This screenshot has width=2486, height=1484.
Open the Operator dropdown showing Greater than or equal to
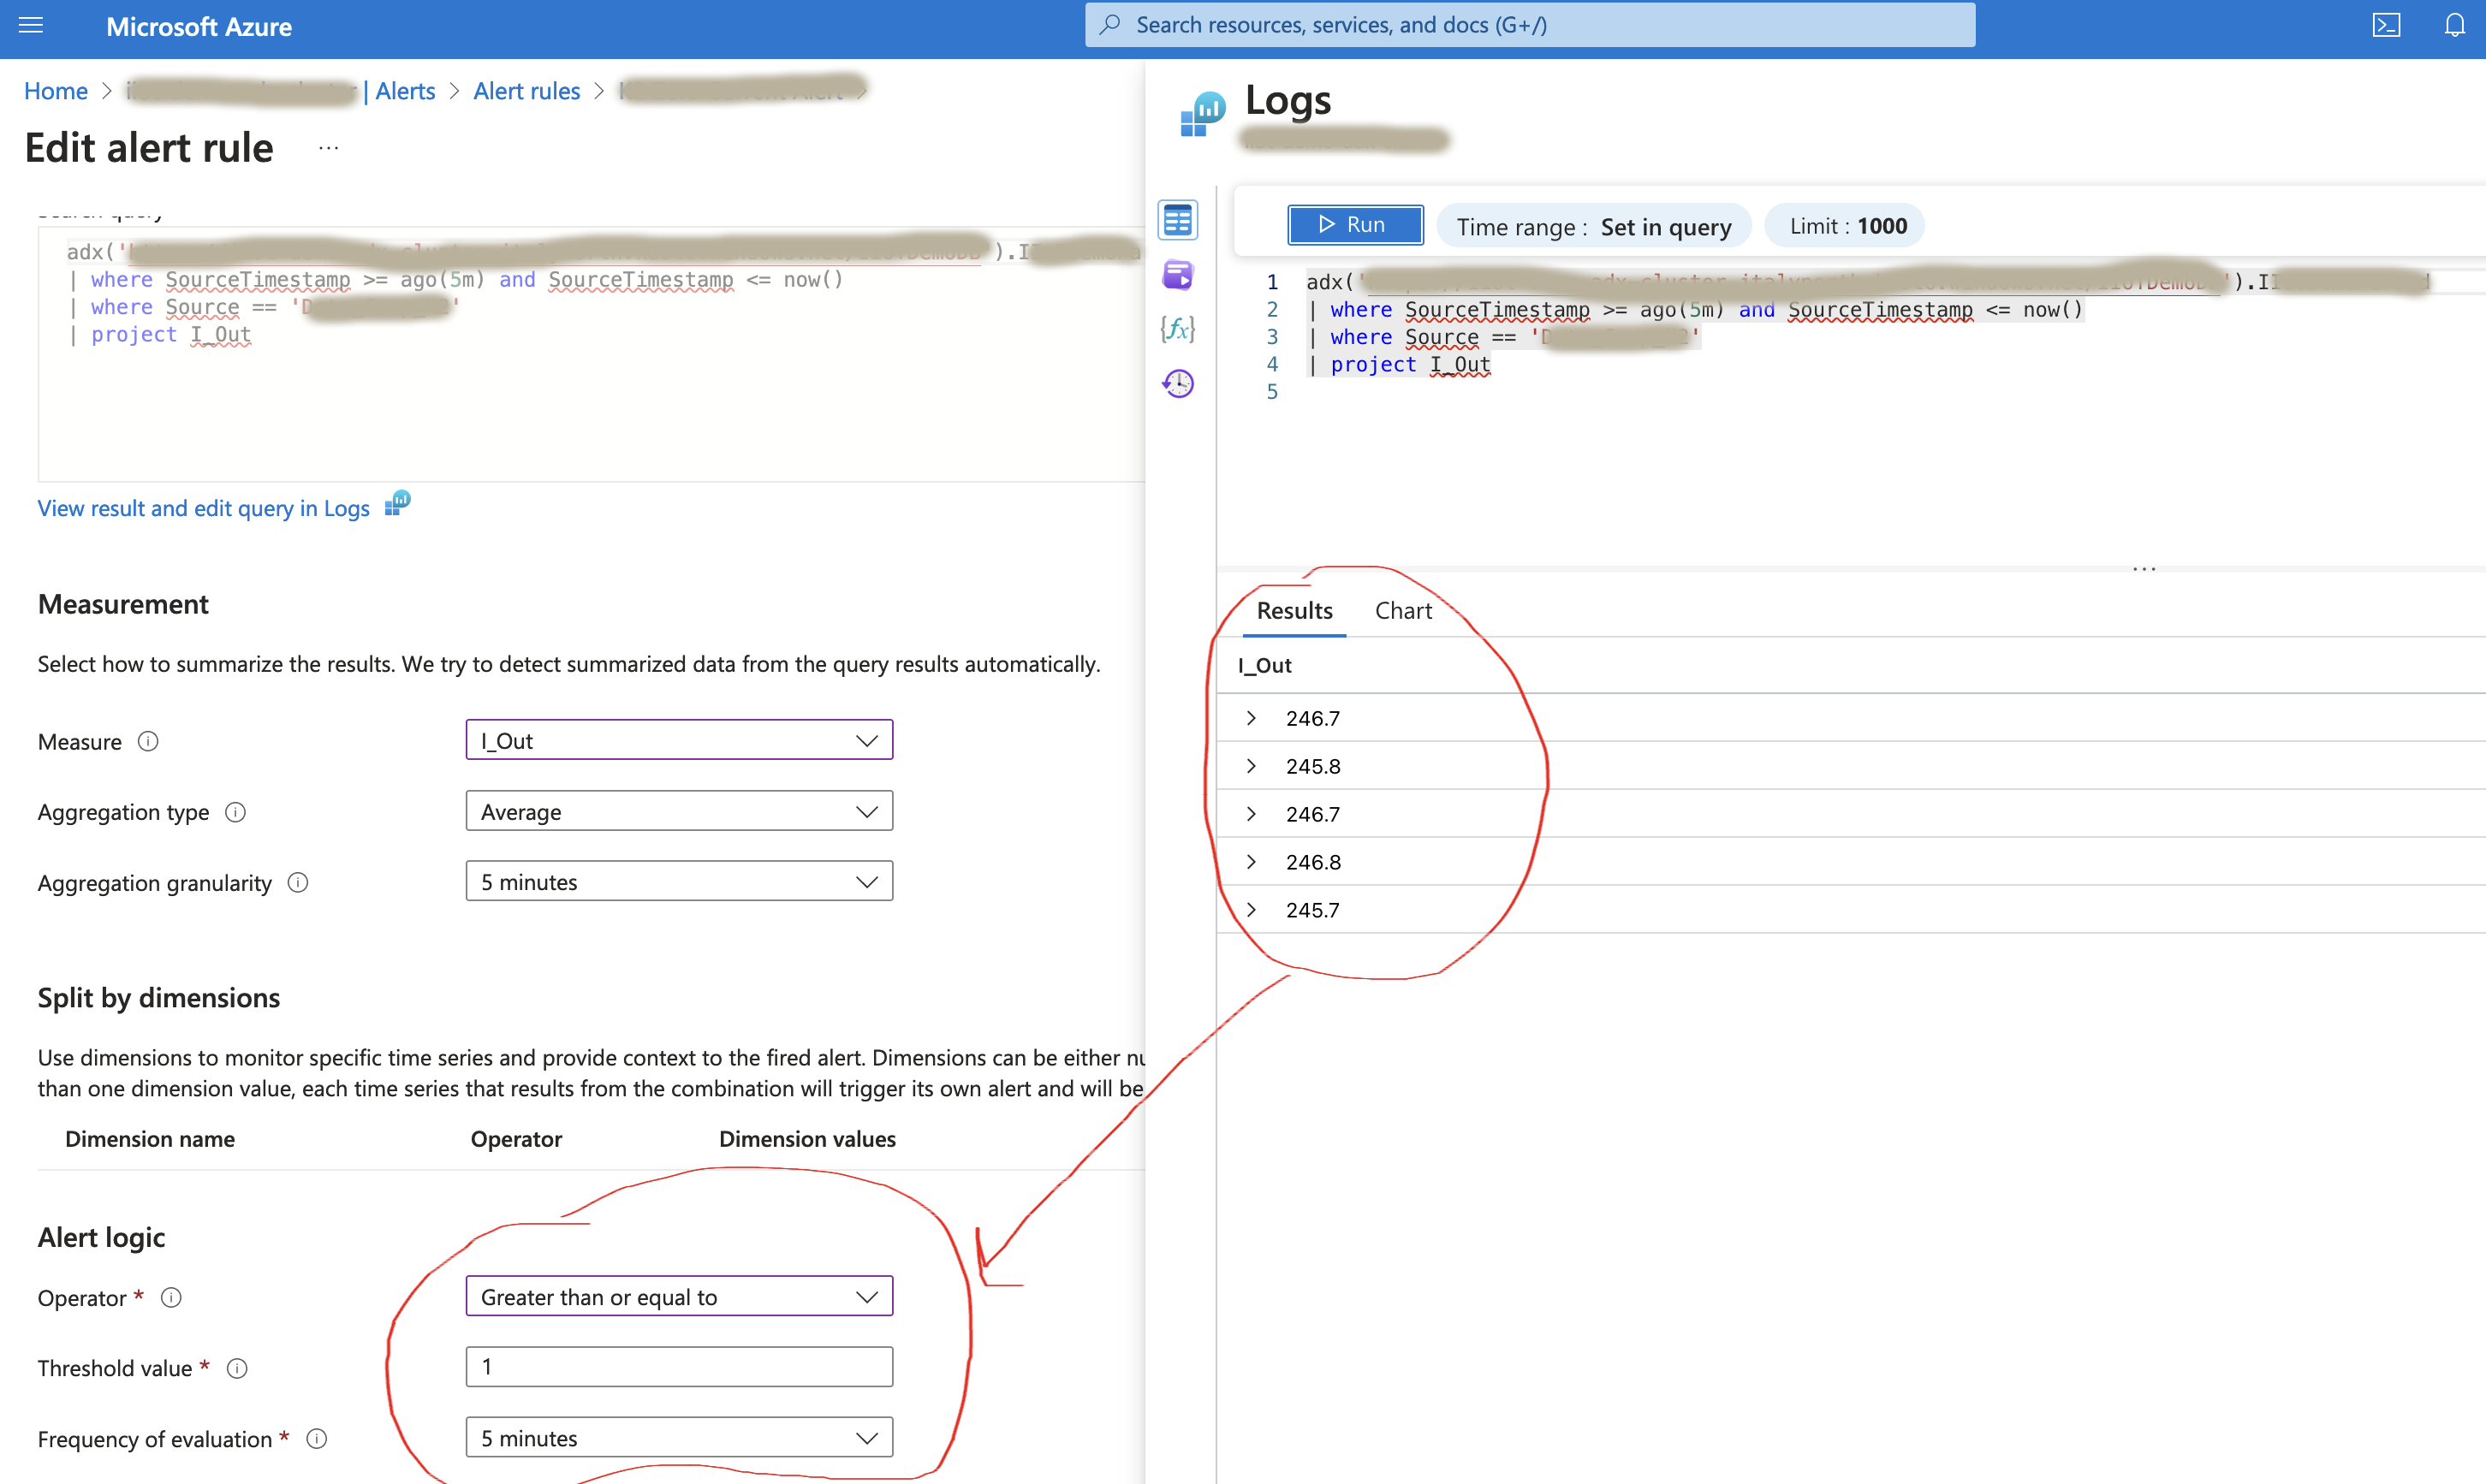679,1295
